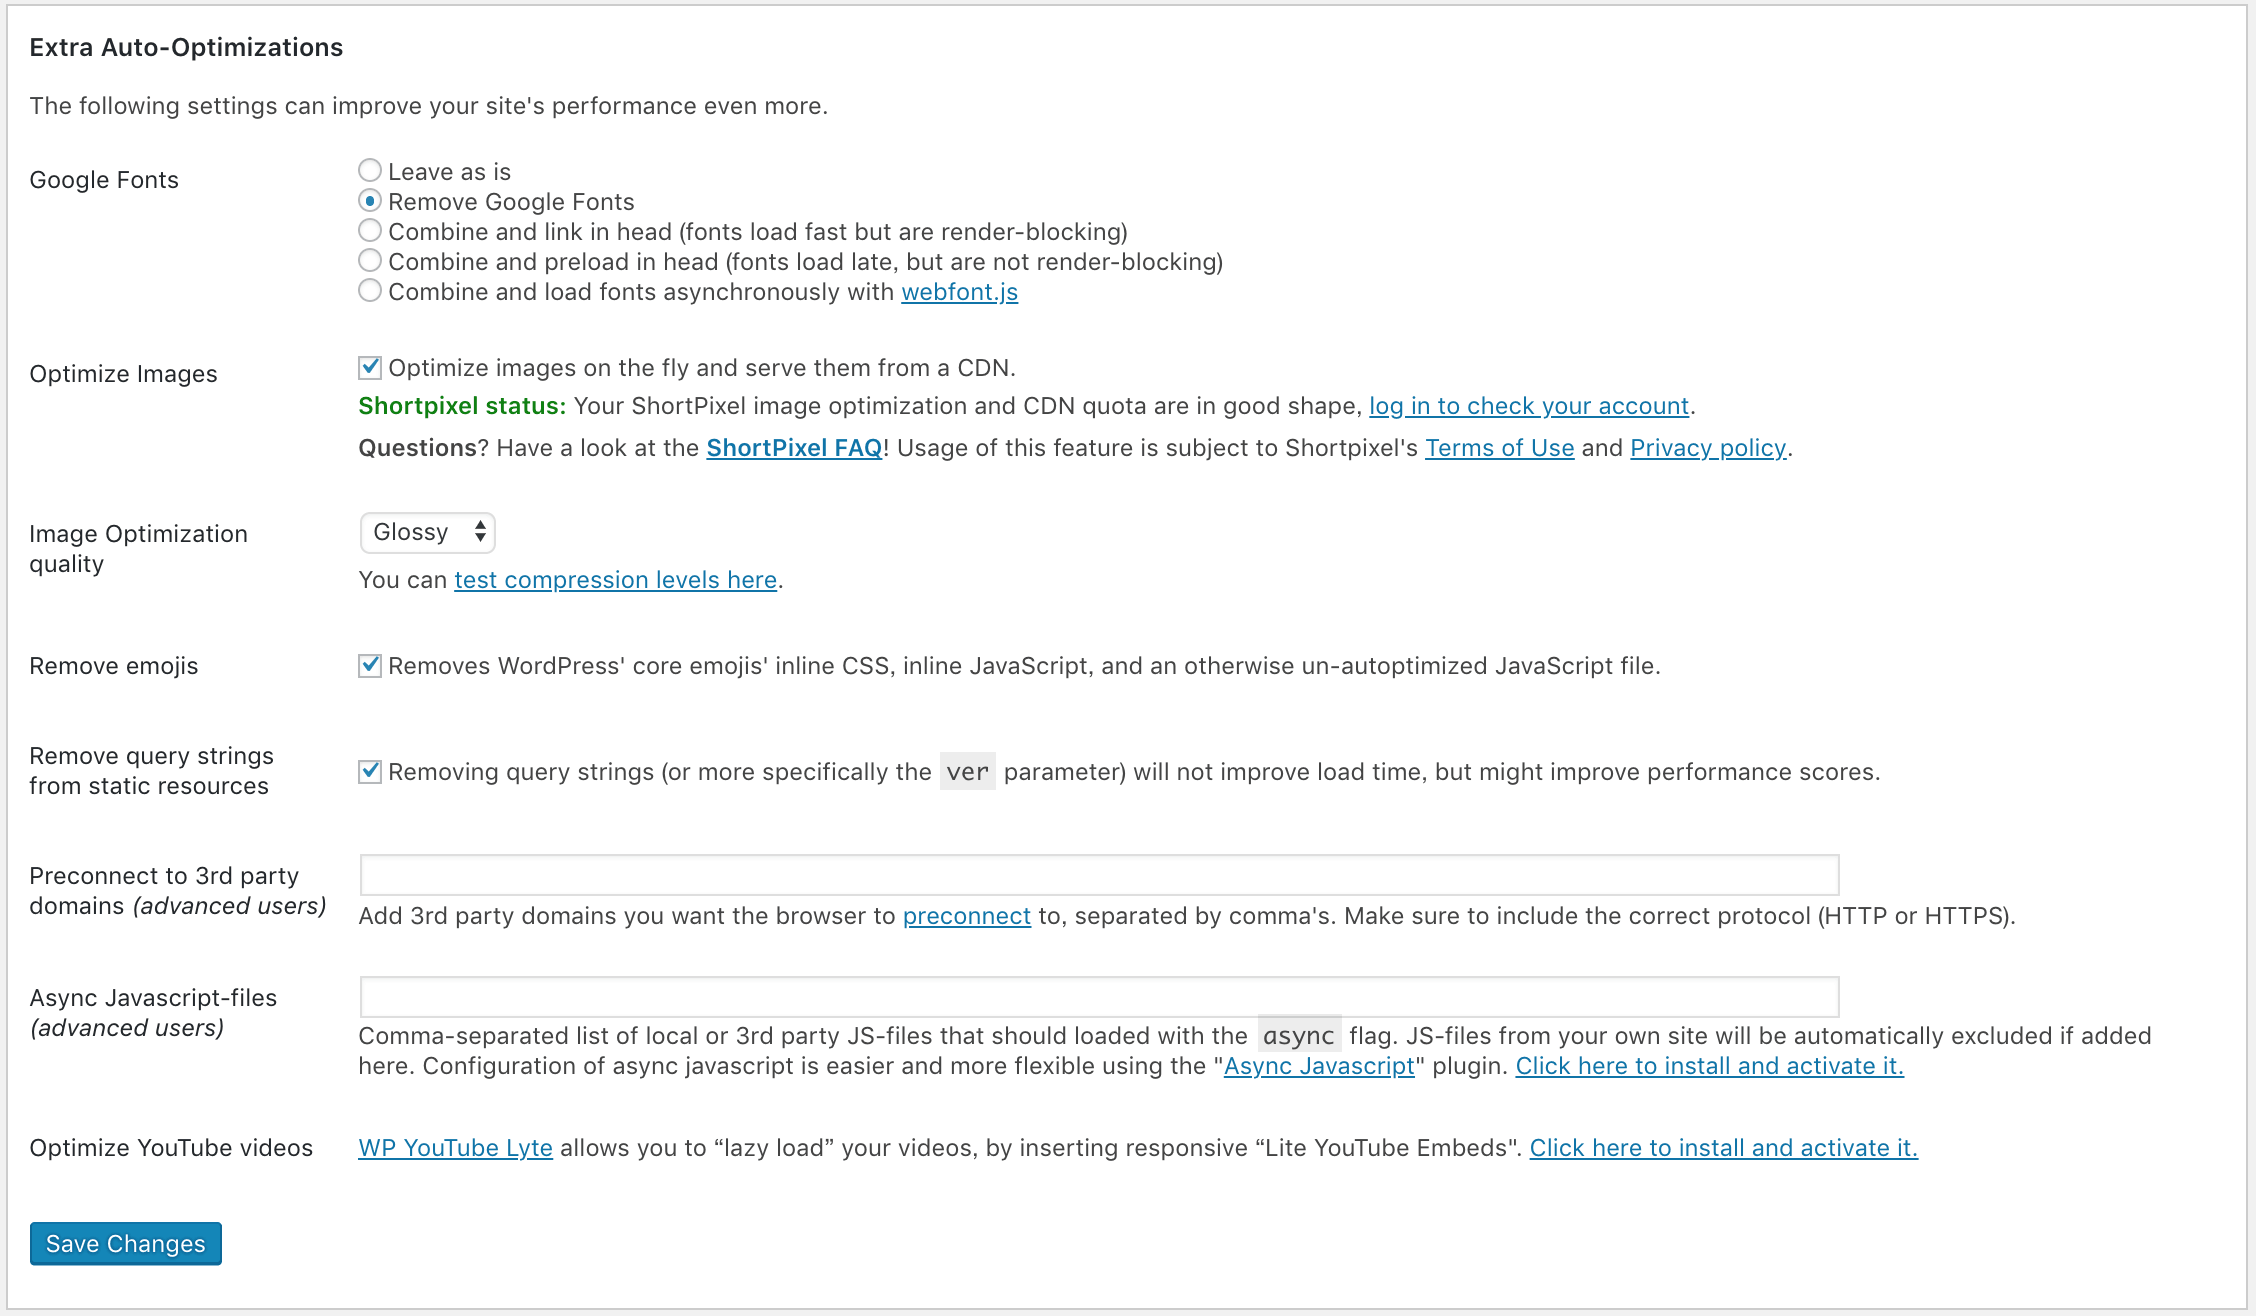This screenshot has width=2256, height=1316.
Task: Open the Privacy policy link
Action: (x=1708, y=448)
